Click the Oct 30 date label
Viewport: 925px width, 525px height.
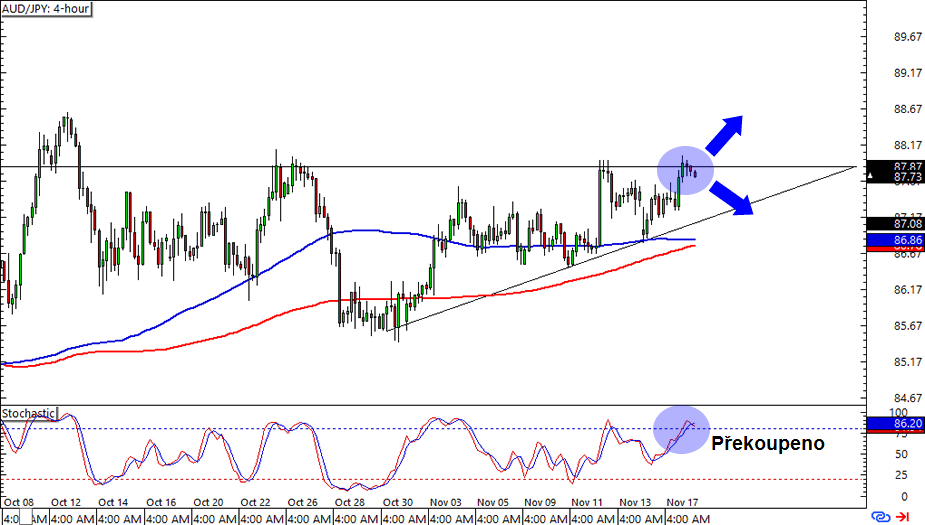point(398,503)
